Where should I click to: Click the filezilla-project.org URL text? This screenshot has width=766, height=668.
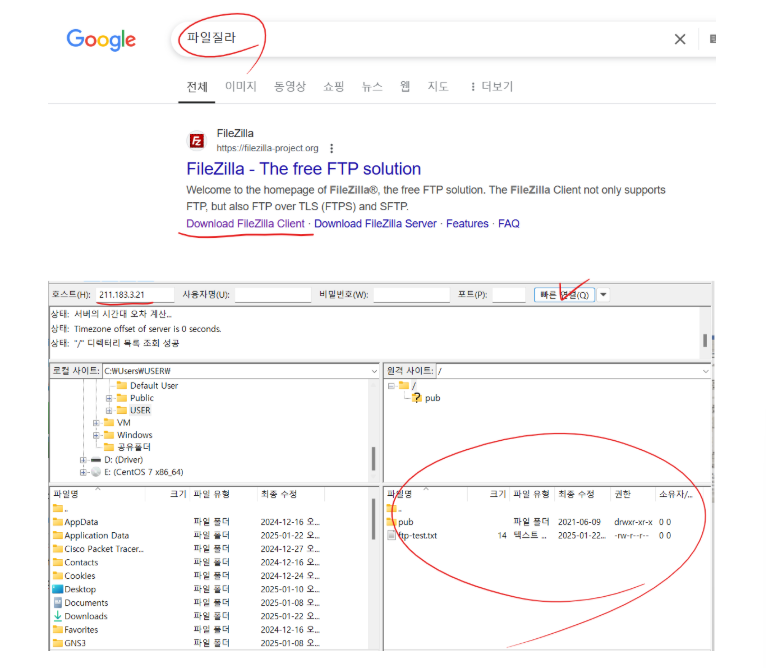(267, 148)
